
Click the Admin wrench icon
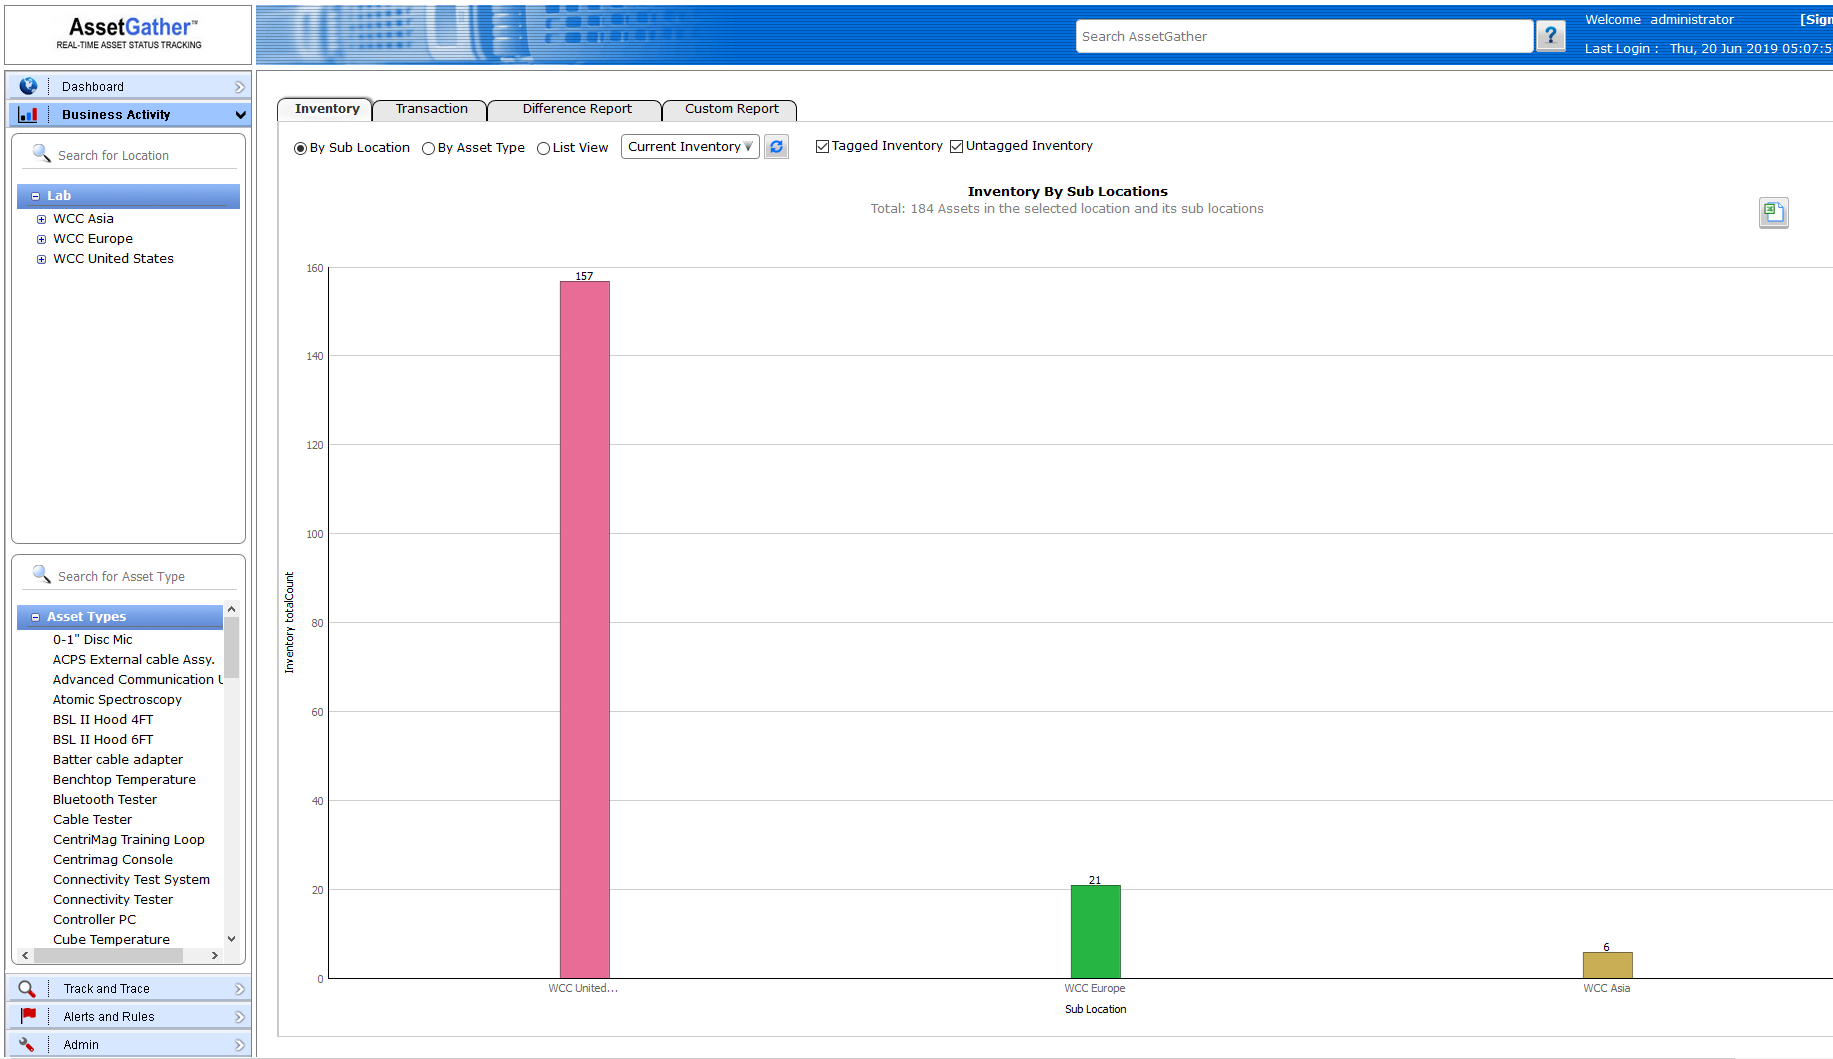coord(27,1044)
